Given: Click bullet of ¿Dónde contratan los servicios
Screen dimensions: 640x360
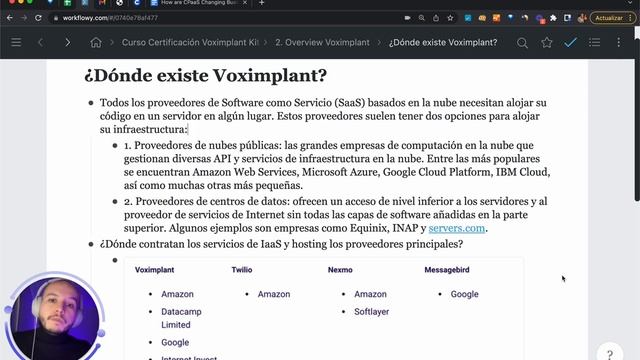Looking at the screenshot, I should click(x=91, y=244).
